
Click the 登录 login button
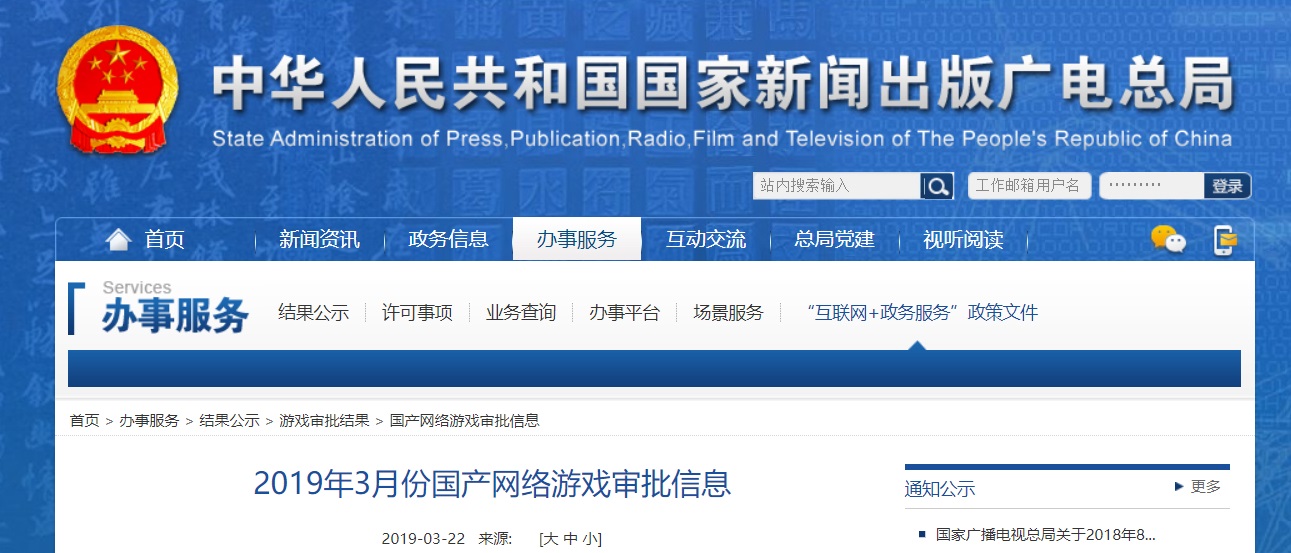click(x=1227, y=186)
